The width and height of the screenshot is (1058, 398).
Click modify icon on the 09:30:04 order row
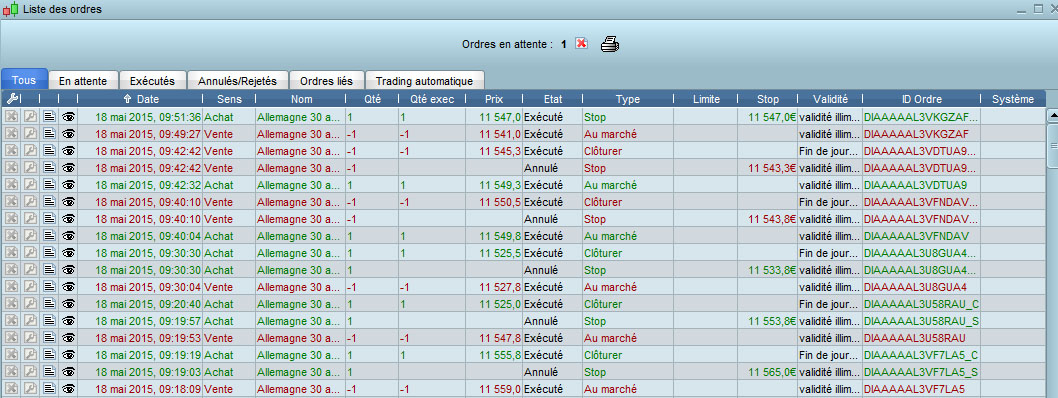31,287
